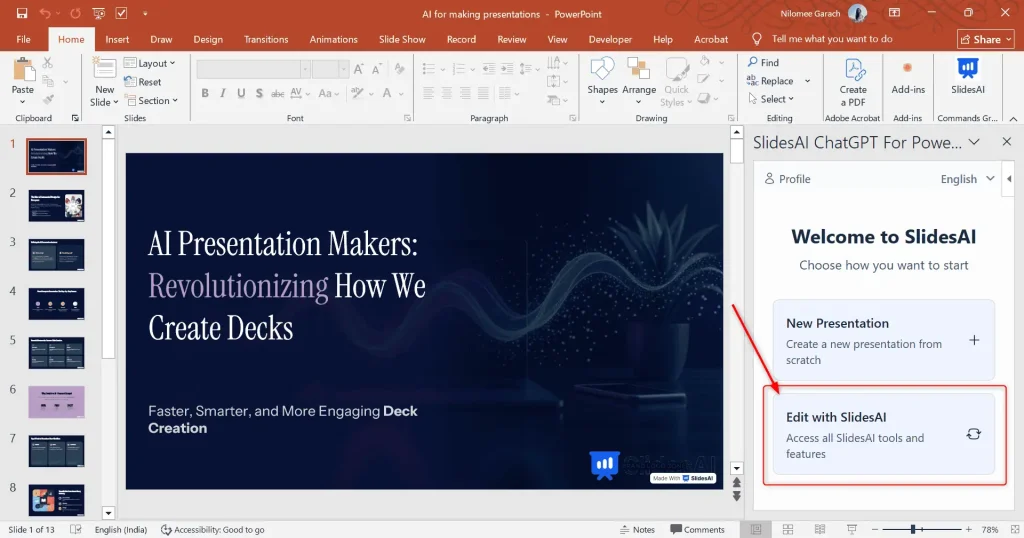Switch to Slide Sorter view icon

click(x=788, y=530)
